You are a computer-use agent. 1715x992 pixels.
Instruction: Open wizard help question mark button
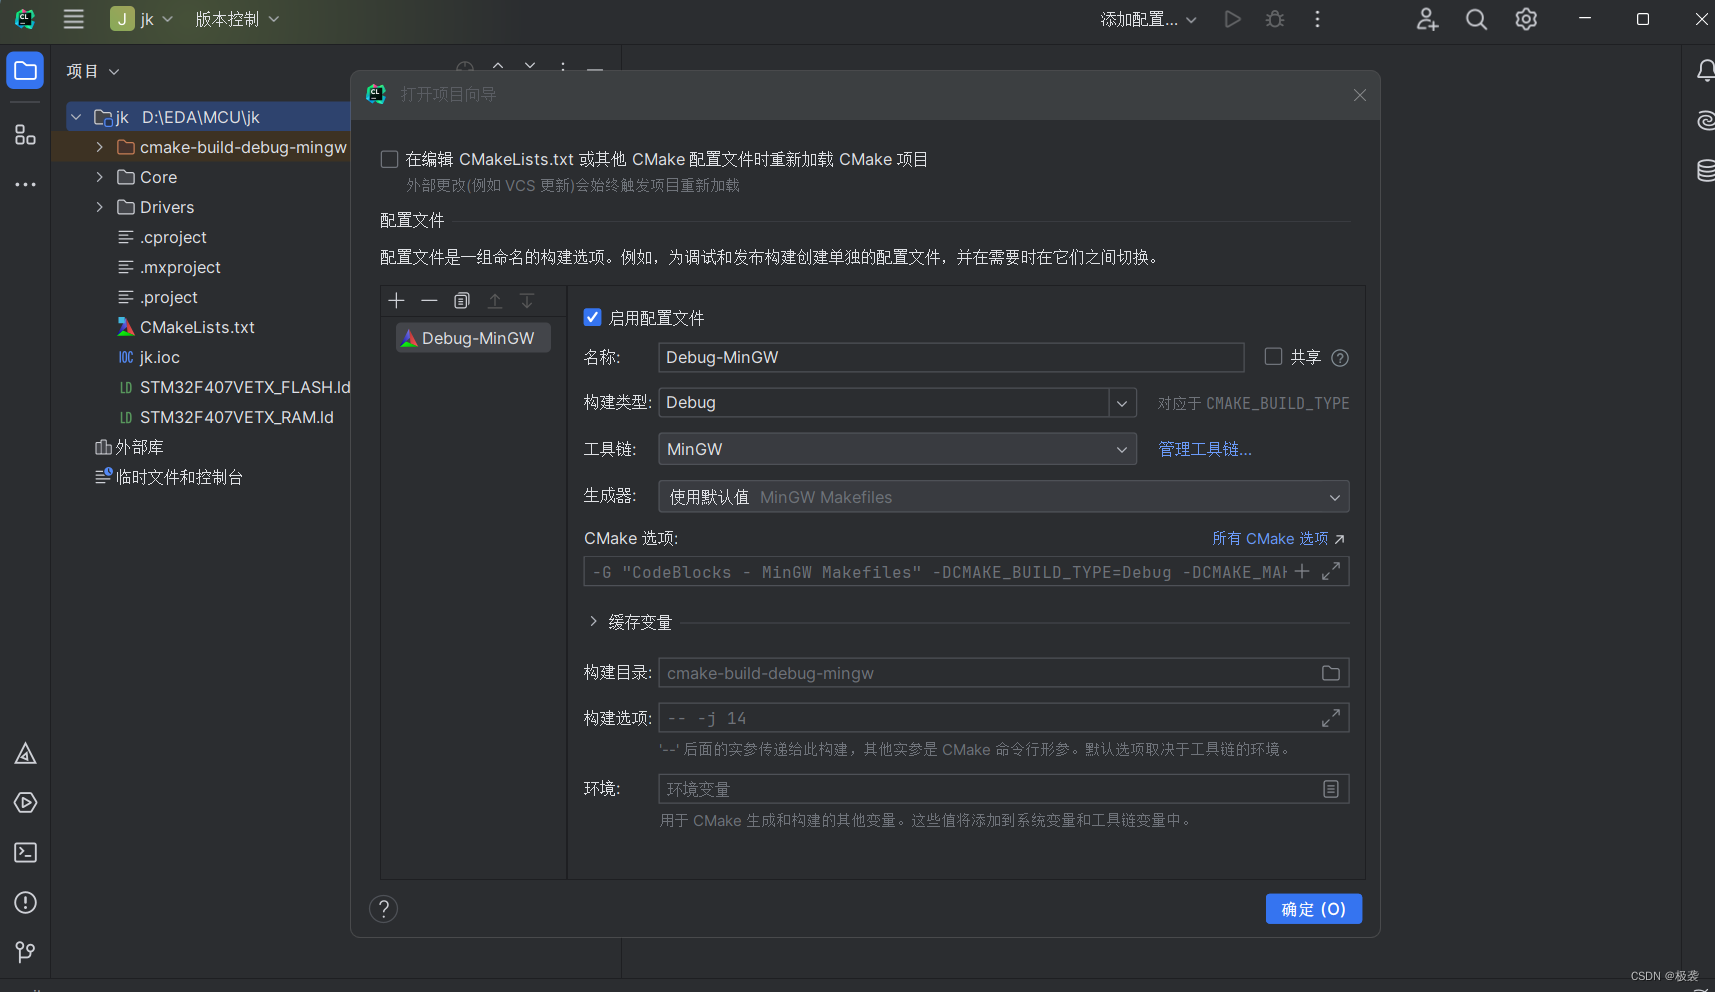point(384,909)
